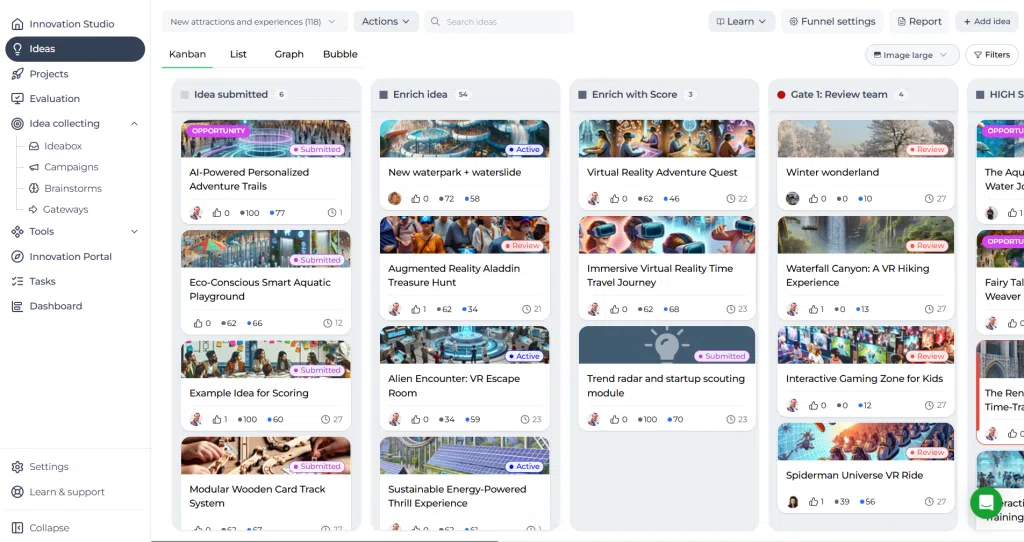The image size is (1024, 542).
Task: Open Funnel settings
Action: click(832, 22)
